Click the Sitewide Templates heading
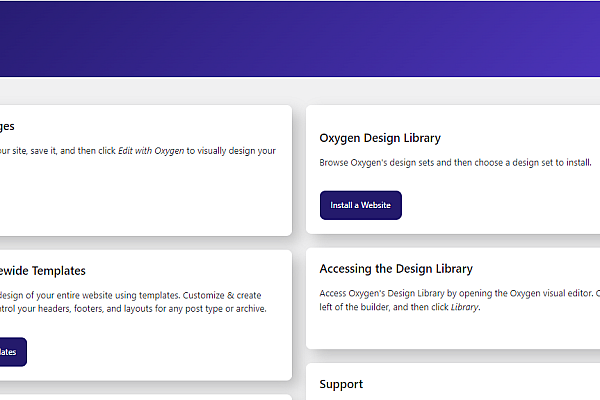This screenshot has width=600, height=400. [x=42, y=271]
